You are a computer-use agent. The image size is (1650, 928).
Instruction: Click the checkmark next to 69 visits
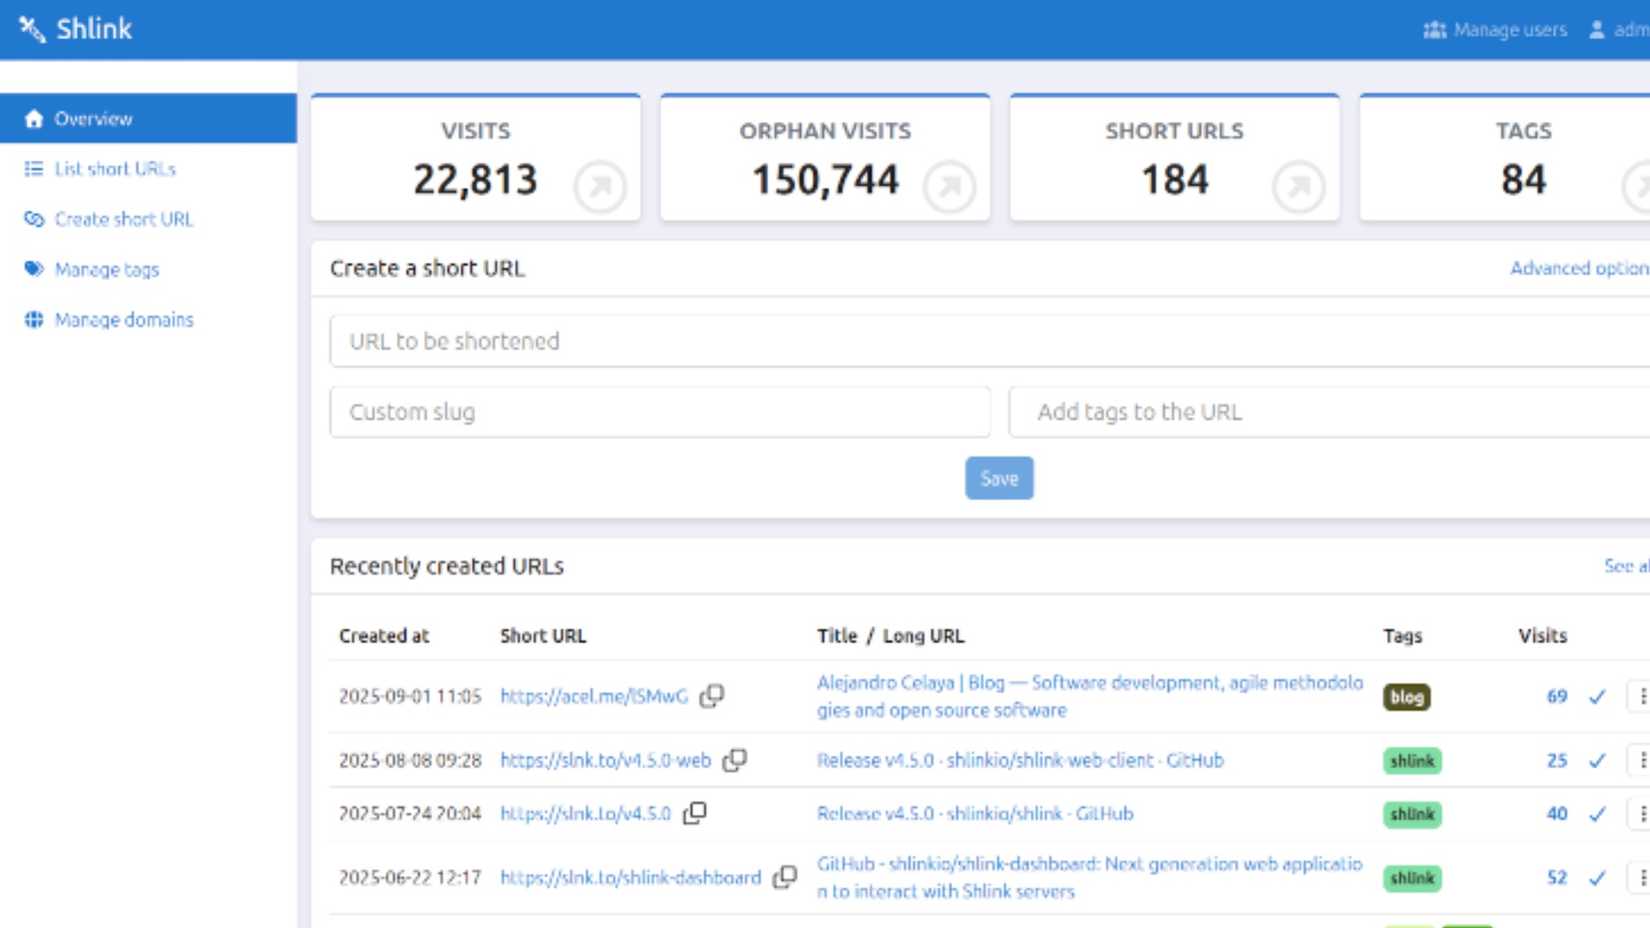tap(1596, 697)
